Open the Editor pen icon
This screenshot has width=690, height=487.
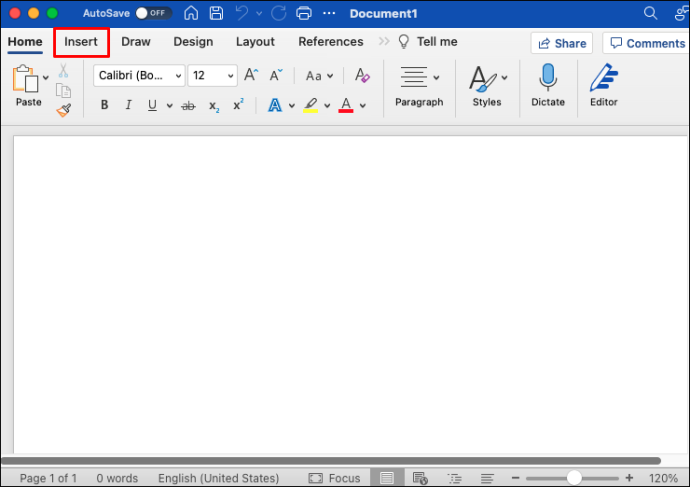tap(604, 77)
